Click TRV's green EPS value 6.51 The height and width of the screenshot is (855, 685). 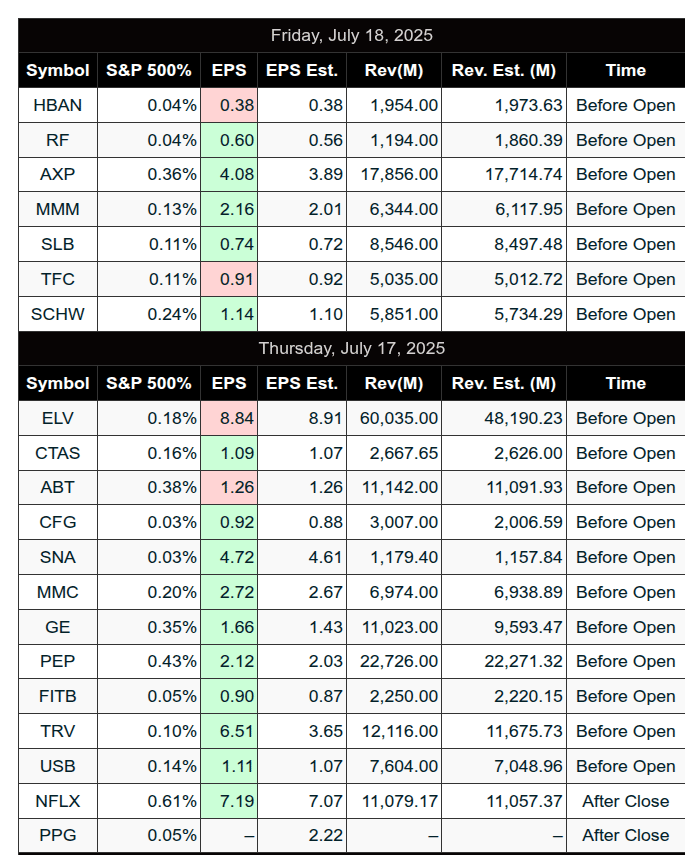coord(229,731)
